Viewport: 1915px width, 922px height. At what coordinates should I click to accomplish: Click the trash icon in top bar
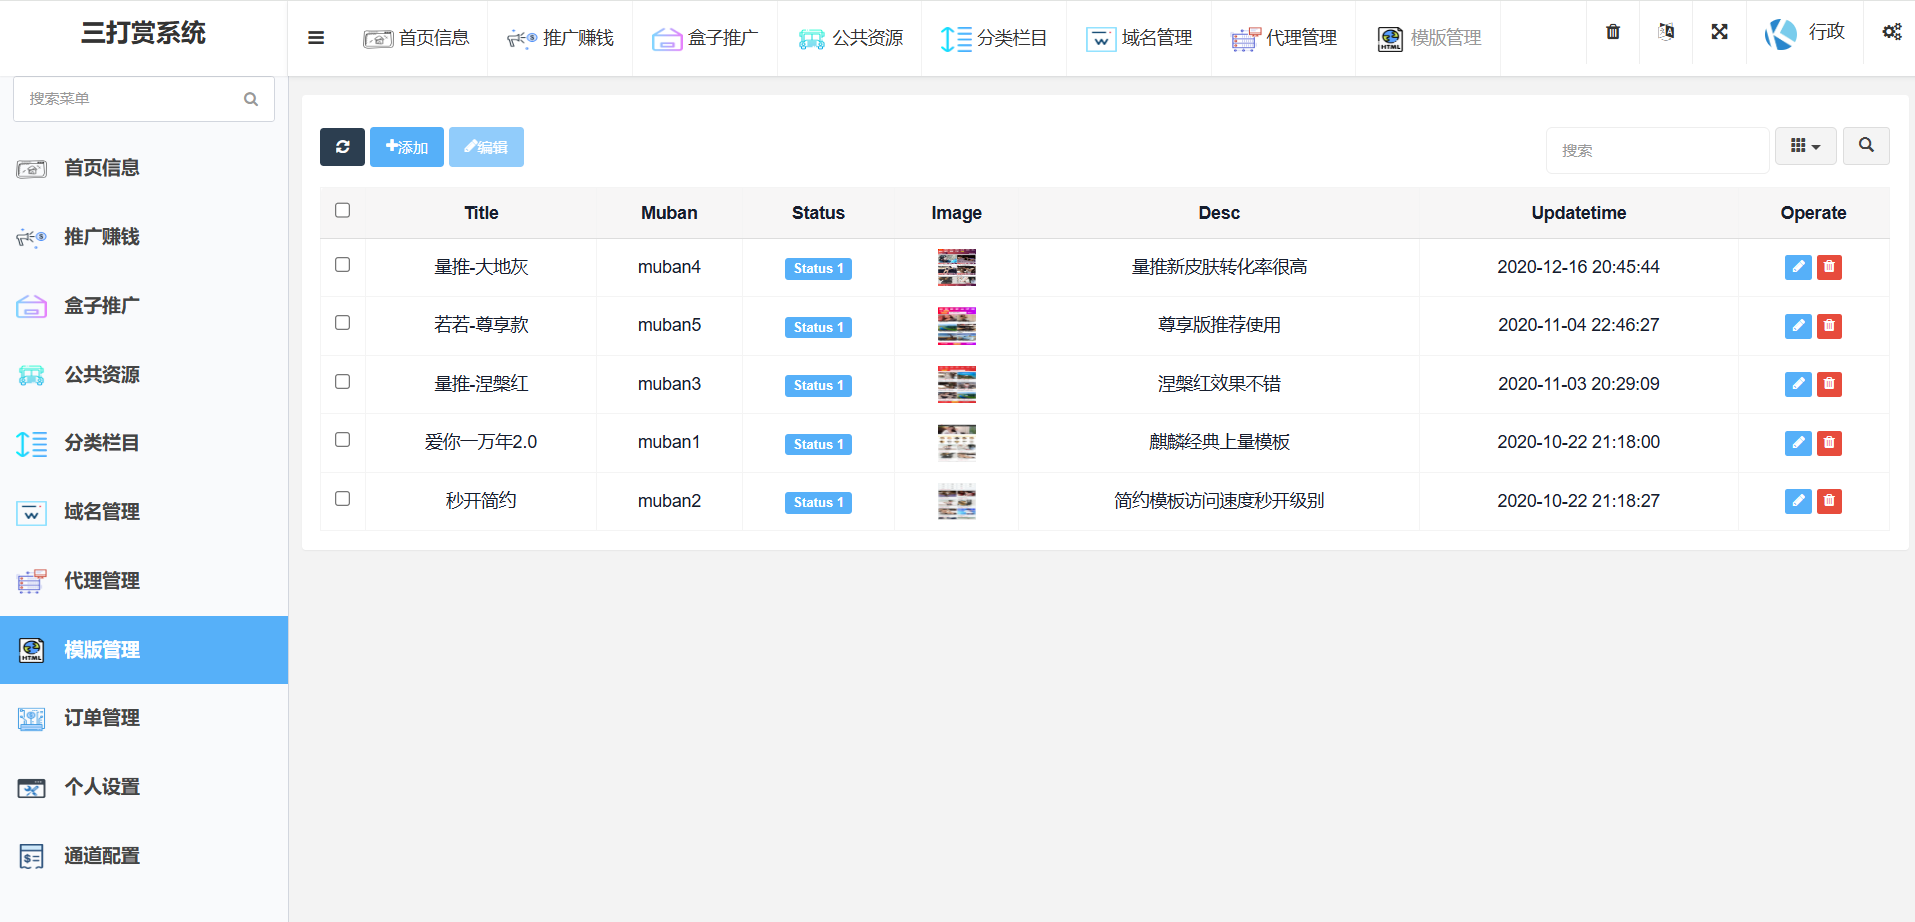[1613, 32]
